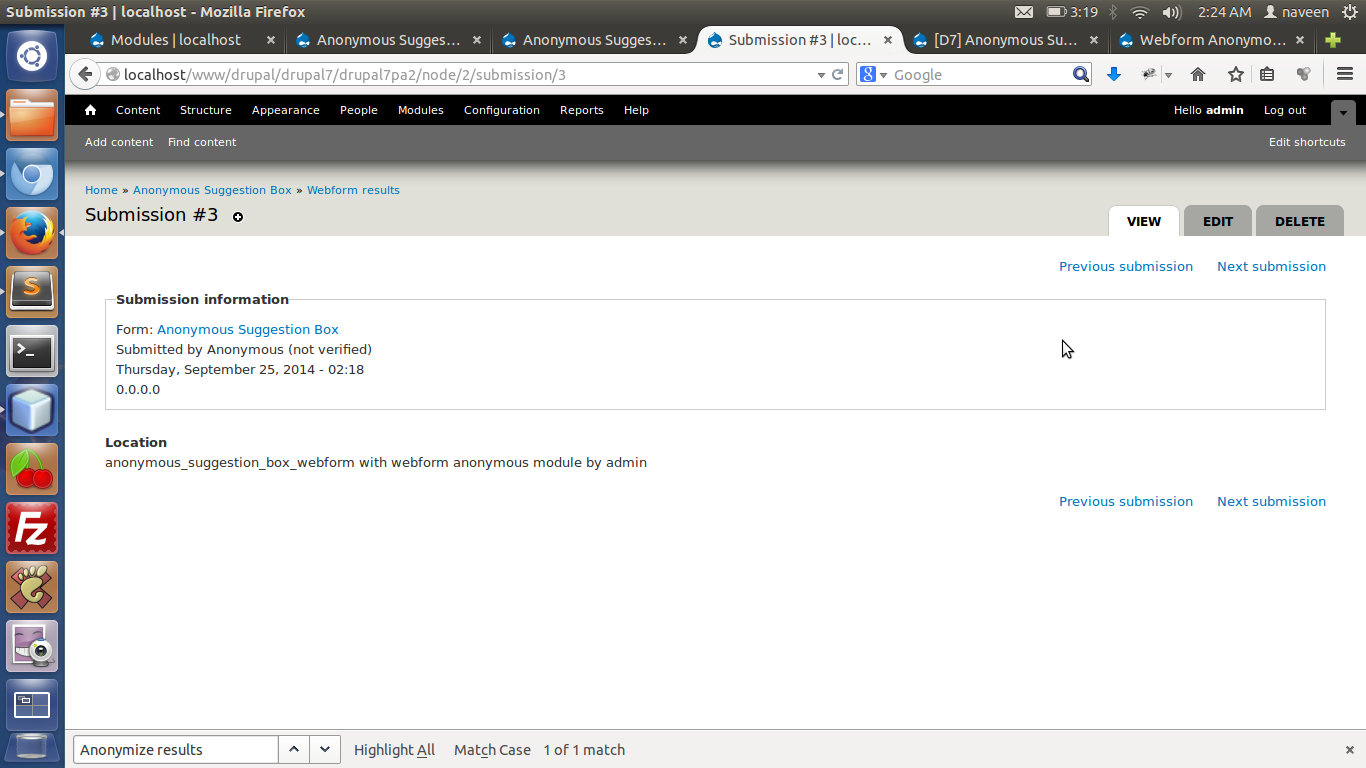This screenshot has height=768, width=1366.
Task: Open the Help admin menu
Action: (x=637, y=110)
